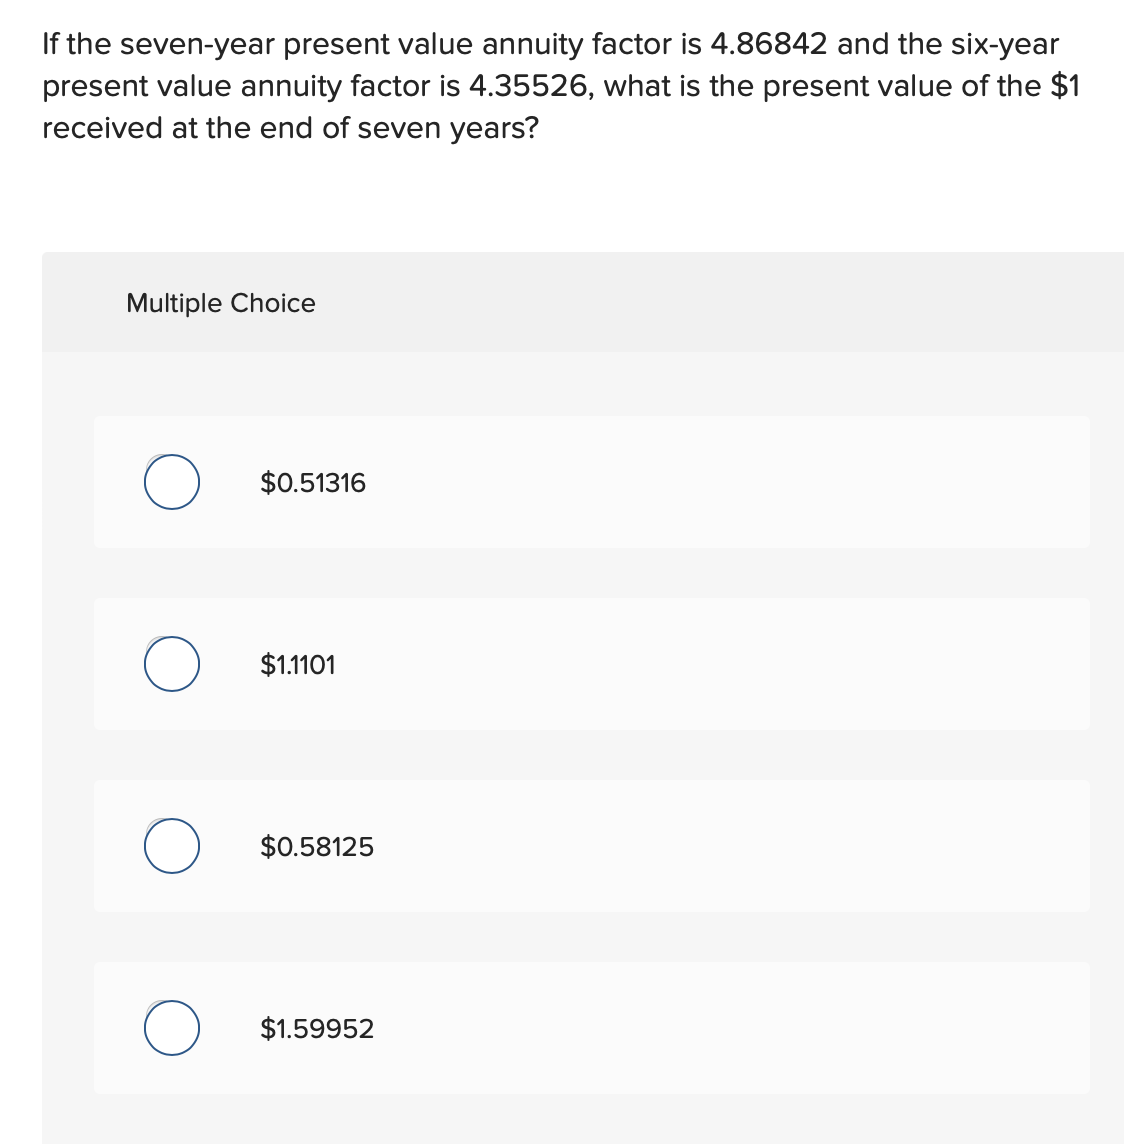Image resolution: width=1124 pixels, height=1144 pixels.
Task: Click the Multiple Choice header label
Action: coord(221,303)
